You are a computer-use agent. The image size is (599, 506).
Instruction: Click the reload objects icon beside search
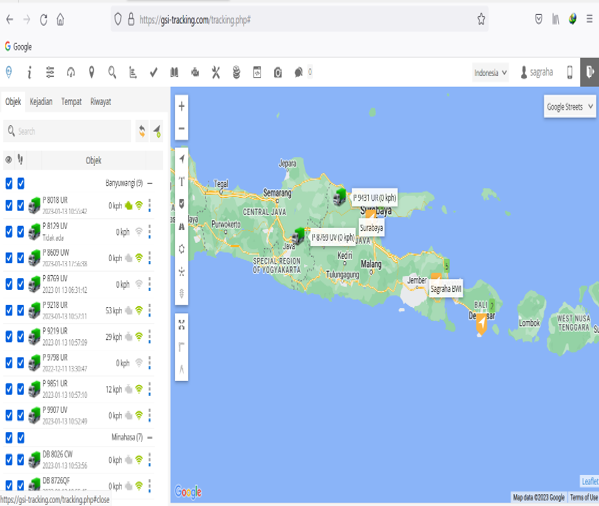tap(142, 131)
